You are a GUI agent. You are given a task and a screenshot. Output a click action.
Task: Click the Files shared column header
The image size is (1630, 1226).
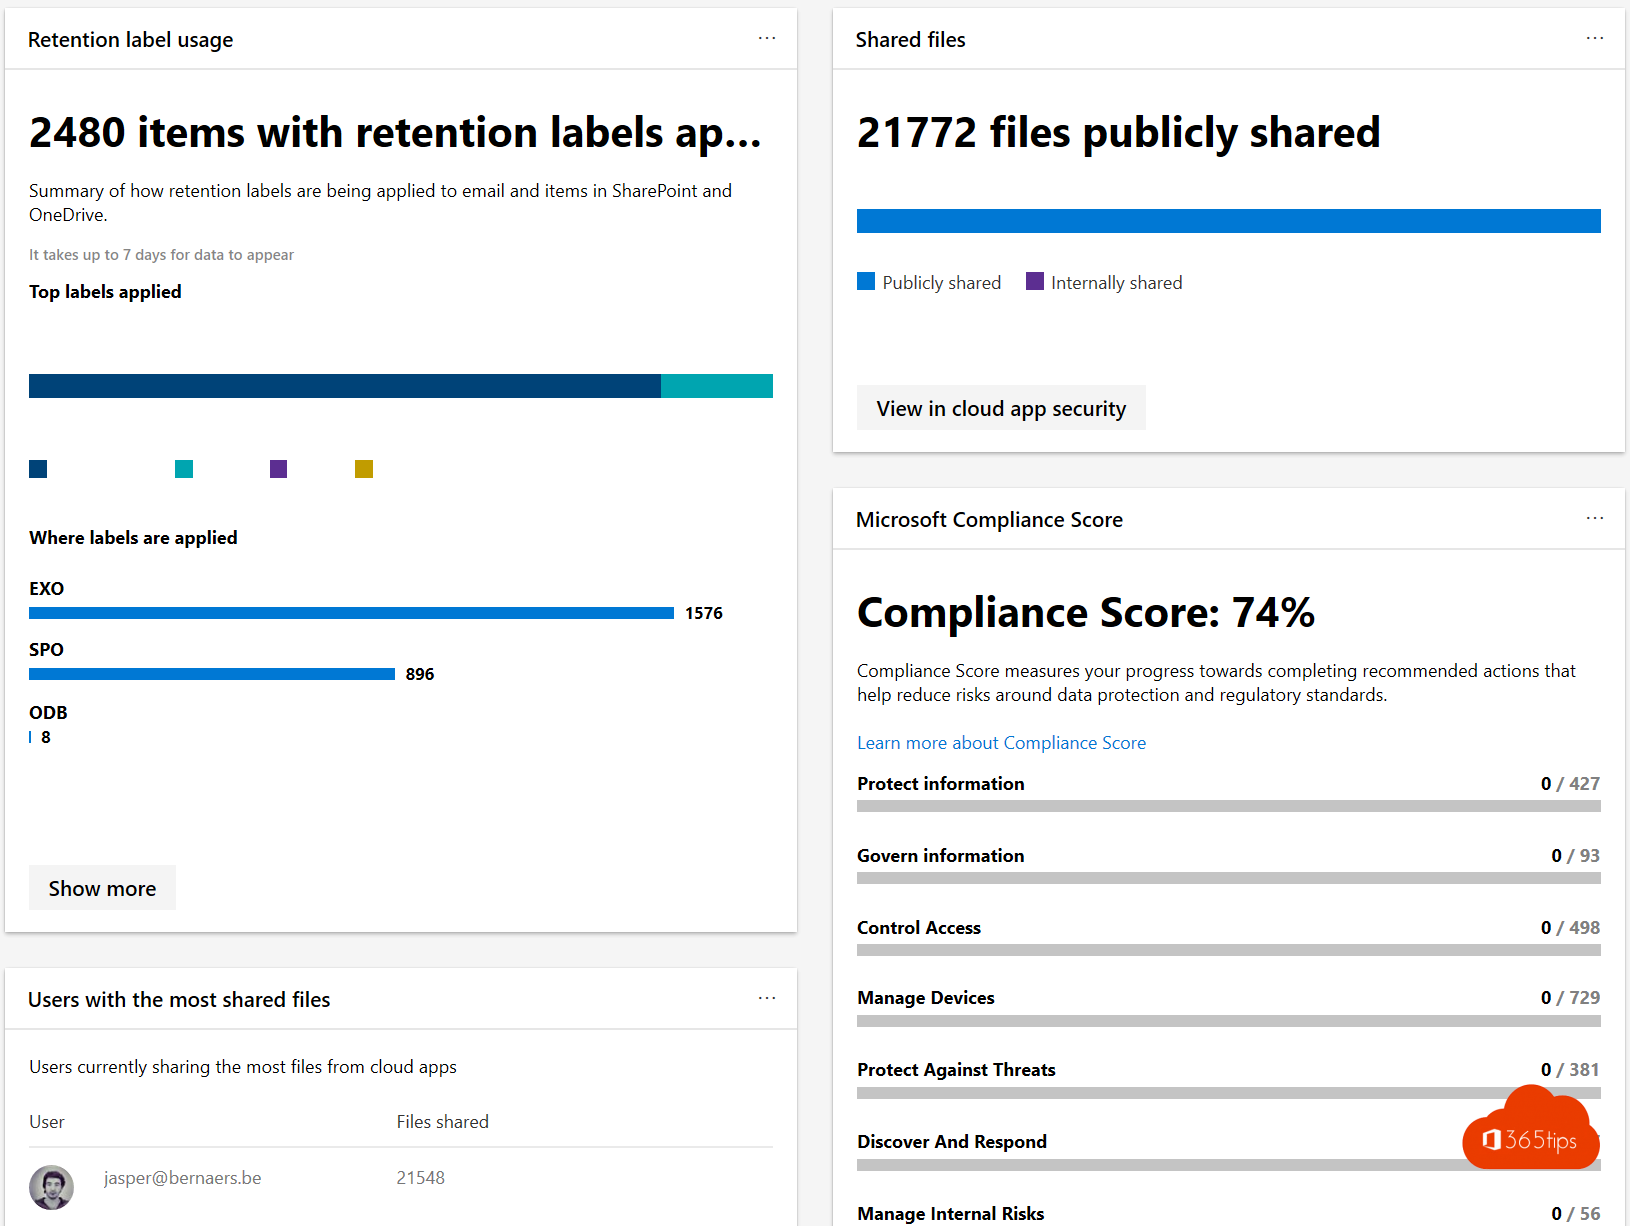[x=442, y=1122]
